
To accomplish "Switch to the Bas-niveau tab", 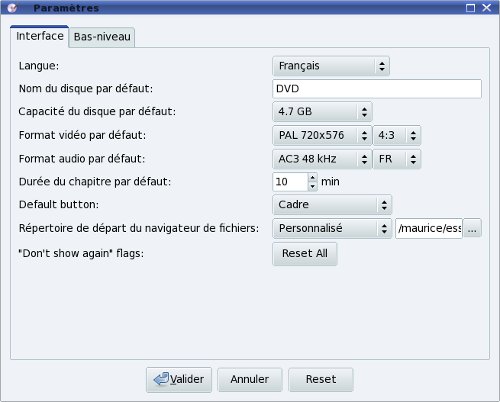I will (102, 37).
